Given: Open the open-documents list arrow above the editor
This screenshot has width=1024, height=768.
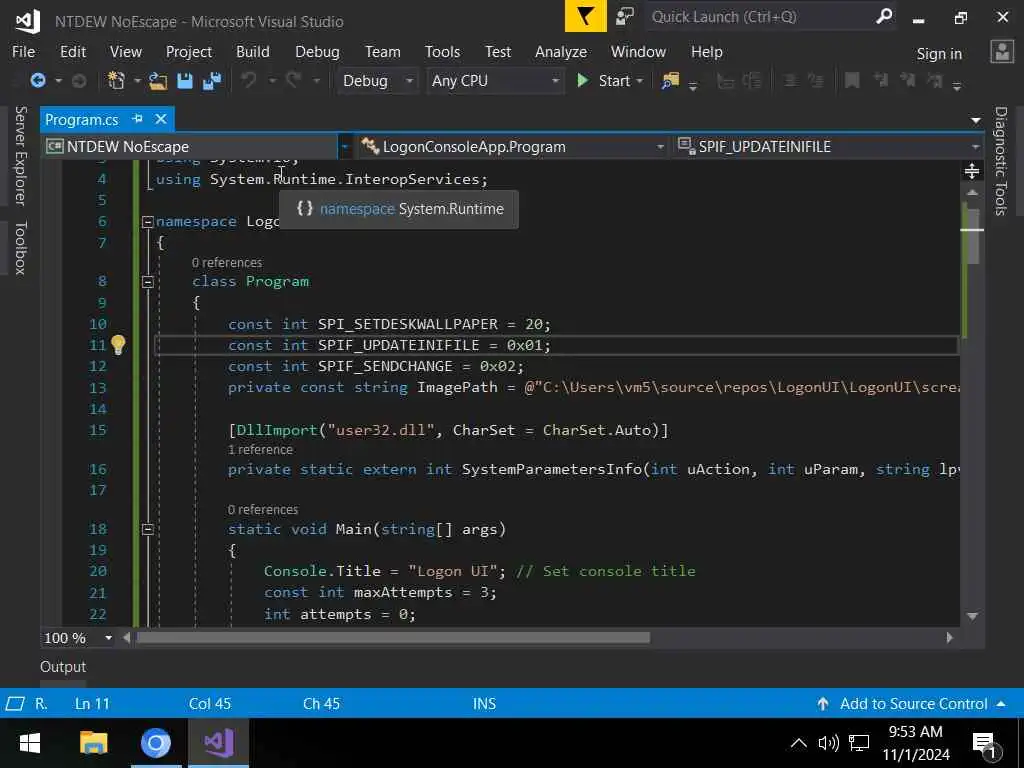Looking at the screenshot, I should point(976,120).
